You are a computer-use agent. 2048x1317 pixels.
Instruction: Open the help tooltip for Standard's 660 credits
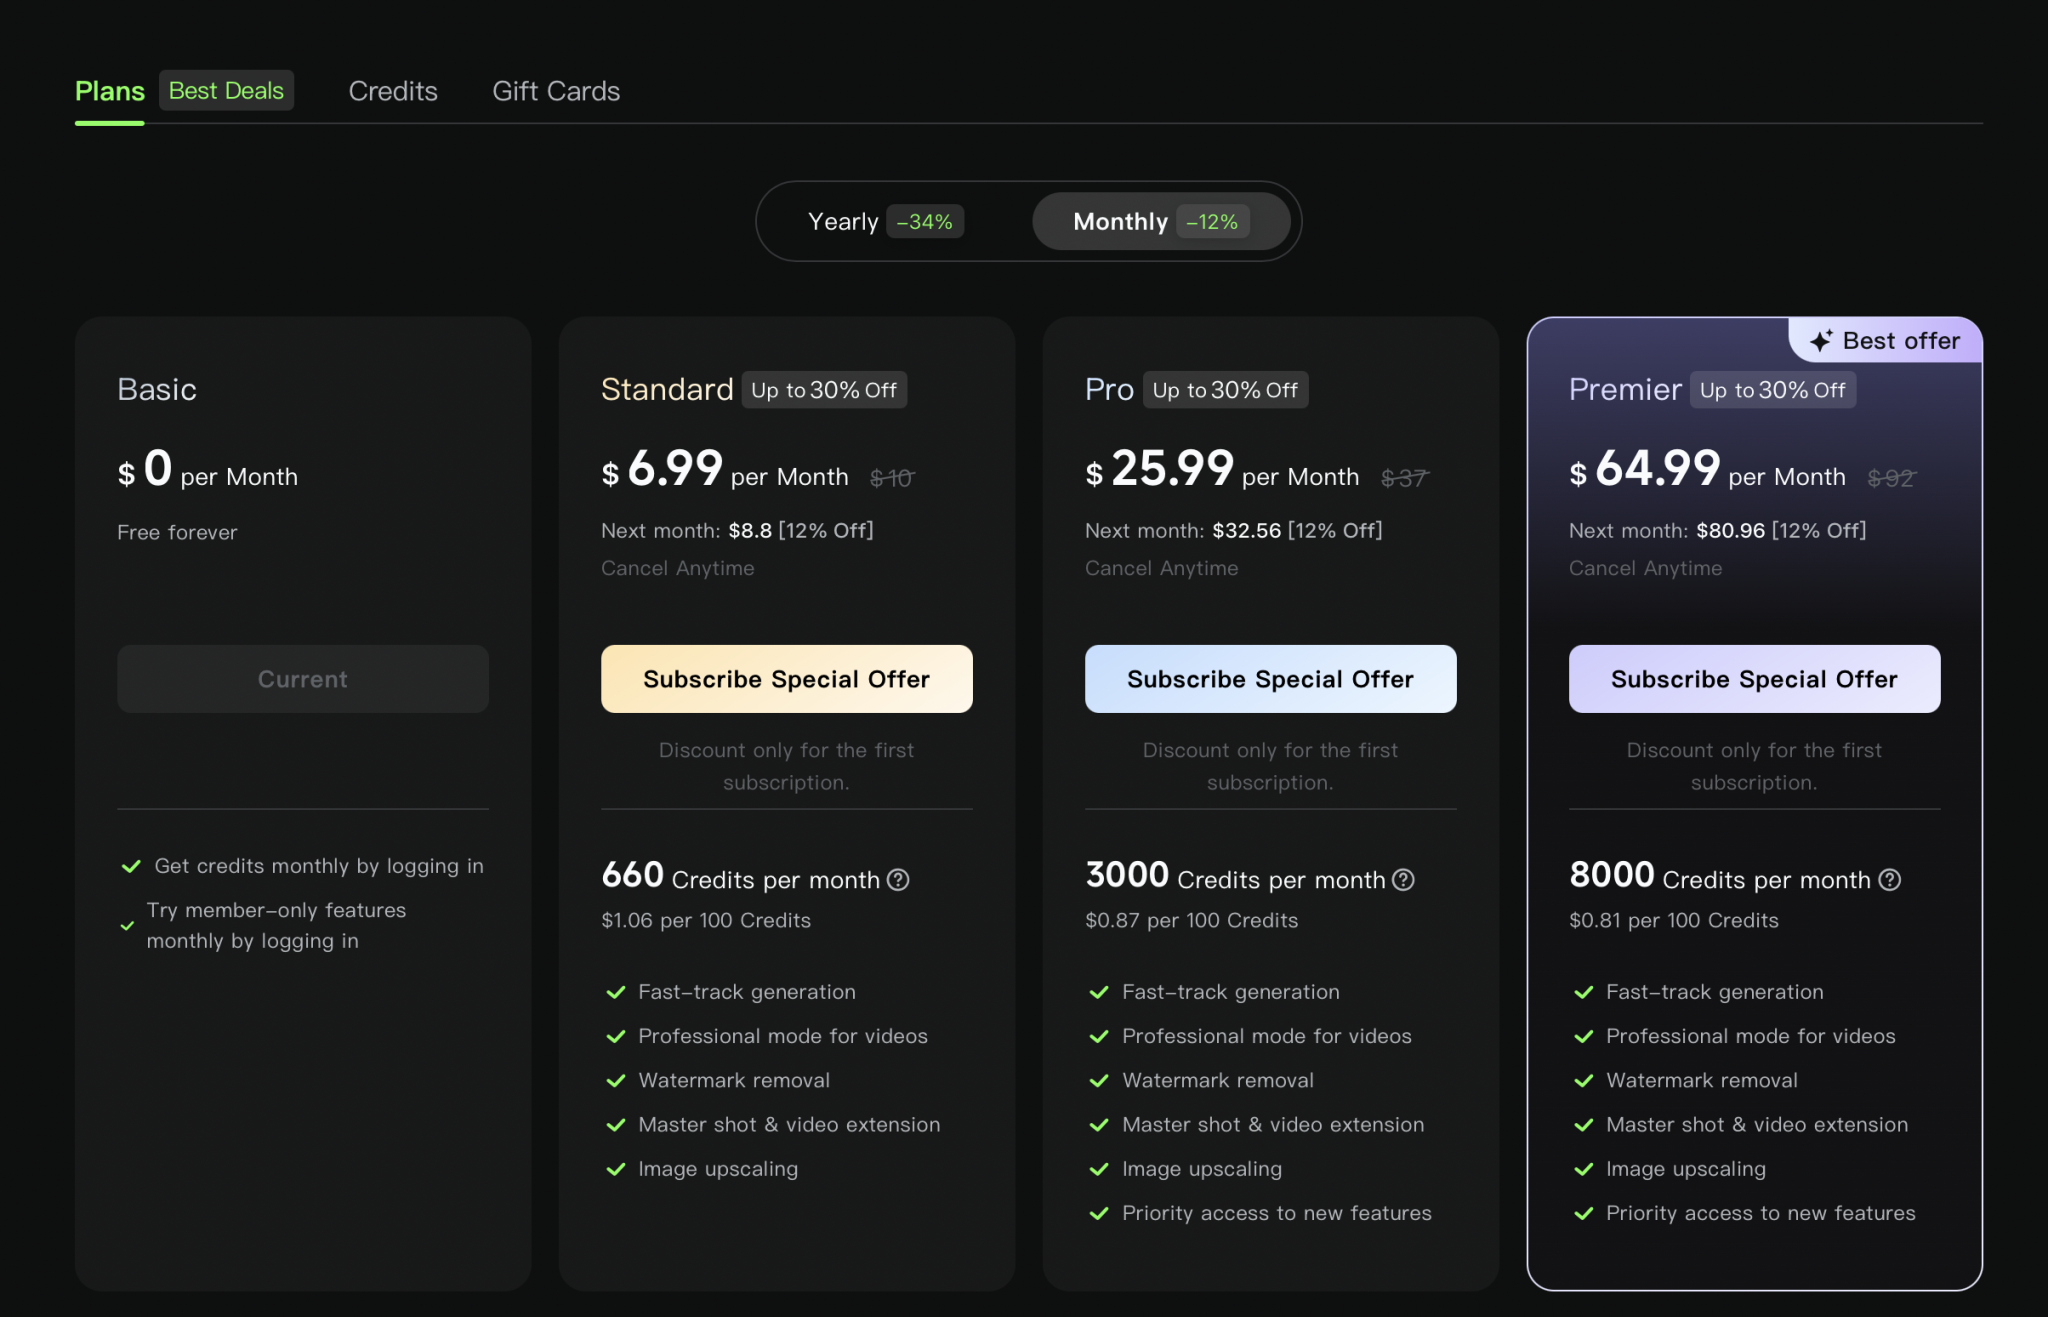click(898, 880)
